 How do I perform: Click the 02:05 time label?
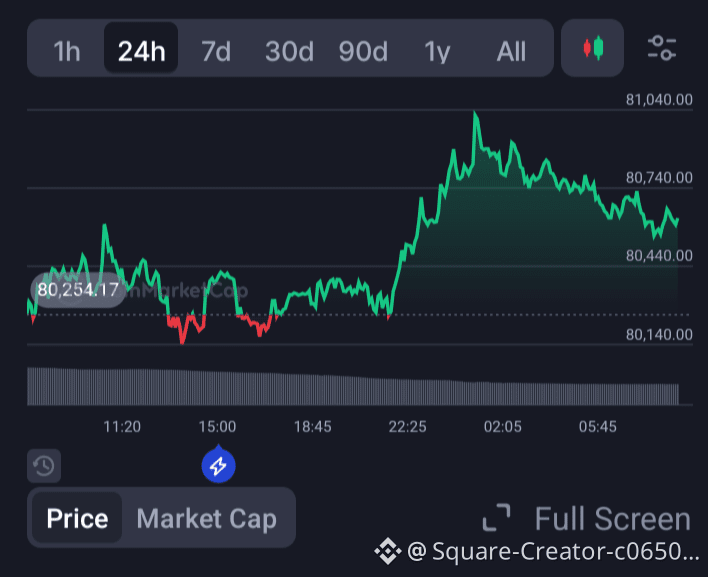[x=503, y=427]
